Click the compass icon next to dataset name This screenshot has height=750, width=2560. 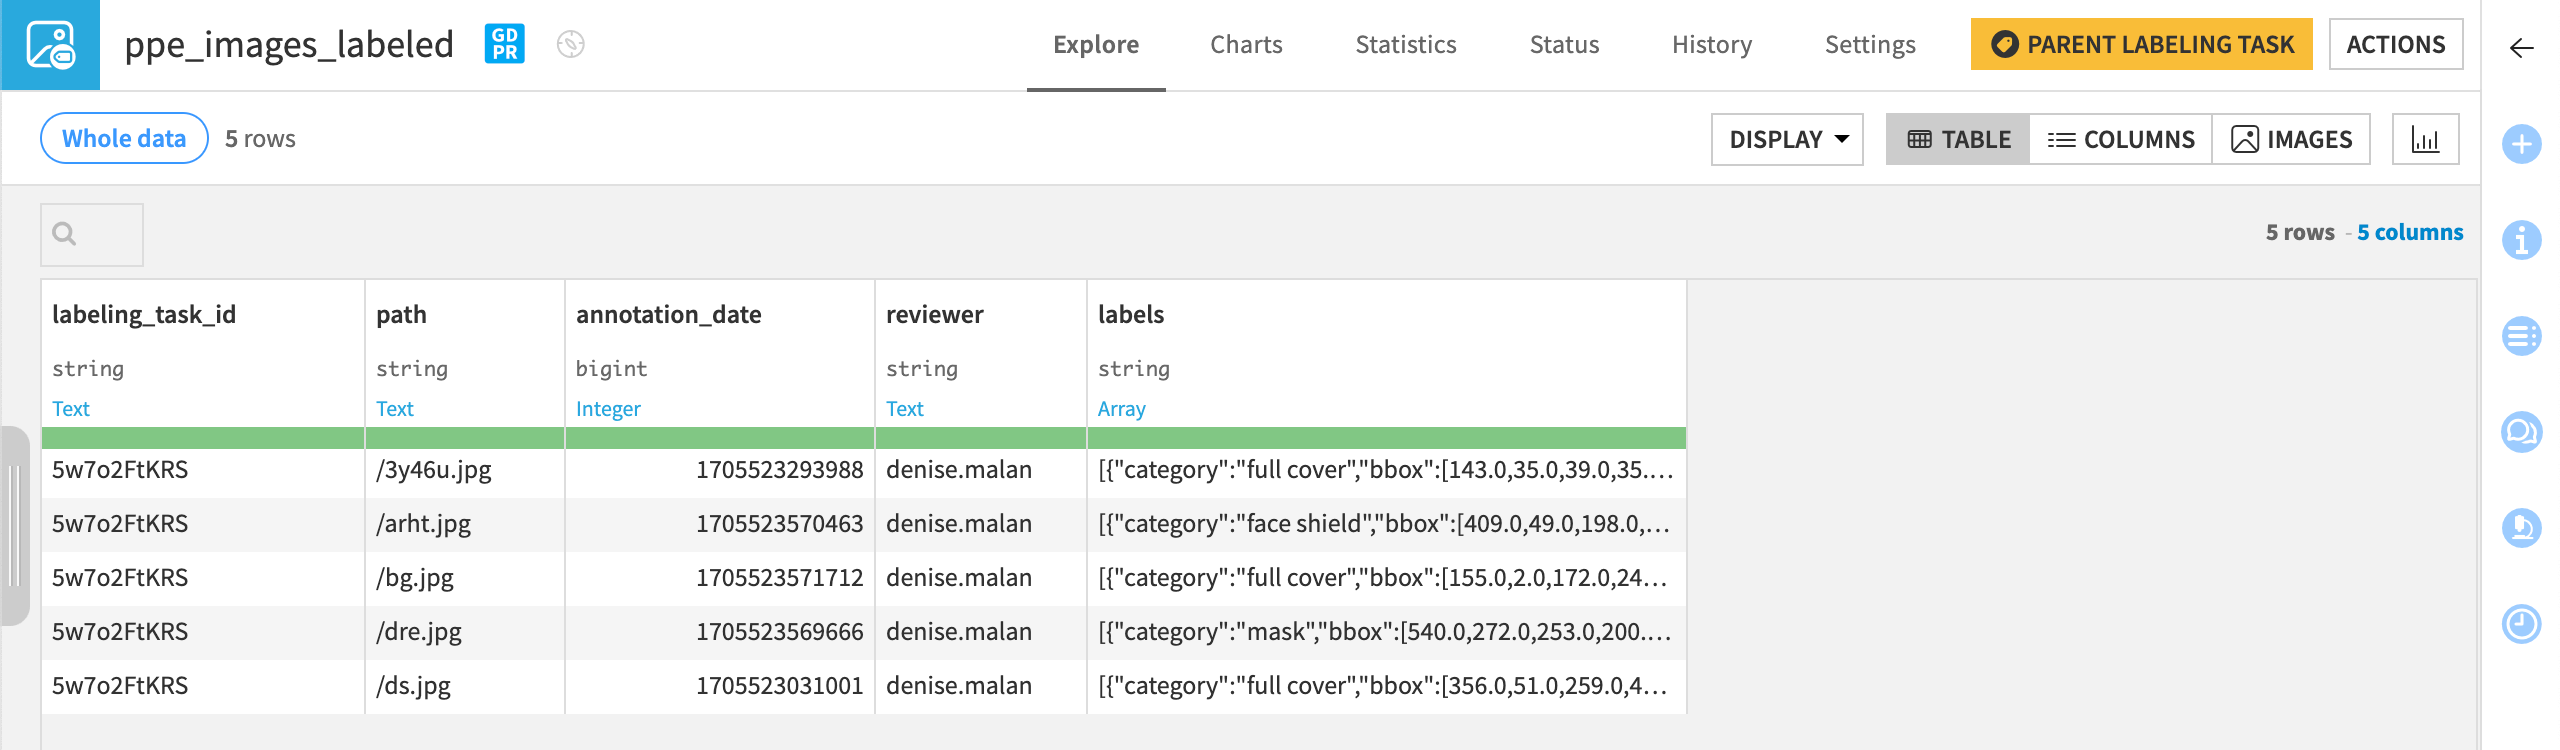click(x=570, y=44)
